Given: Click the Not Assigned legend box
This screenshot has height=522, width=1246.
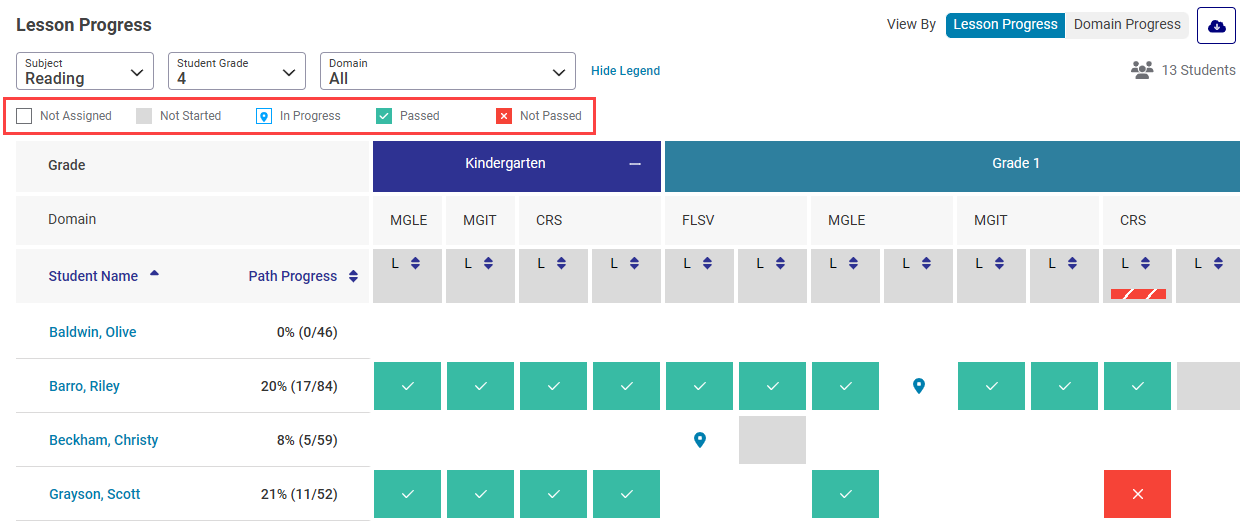Looking at the screenshot, I should pyautogui.click(x=24, y=116).
